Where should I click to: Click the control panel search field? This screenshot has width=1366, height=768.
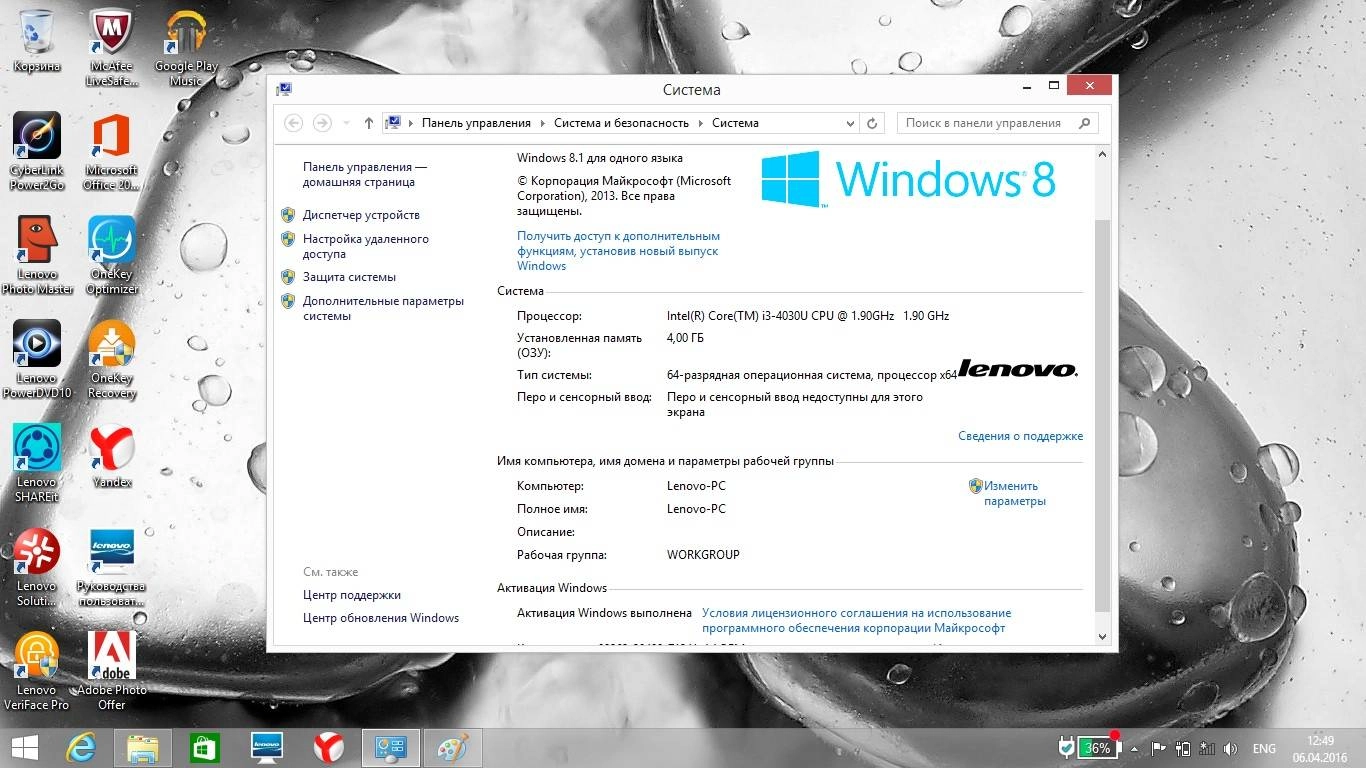(997, 123)
